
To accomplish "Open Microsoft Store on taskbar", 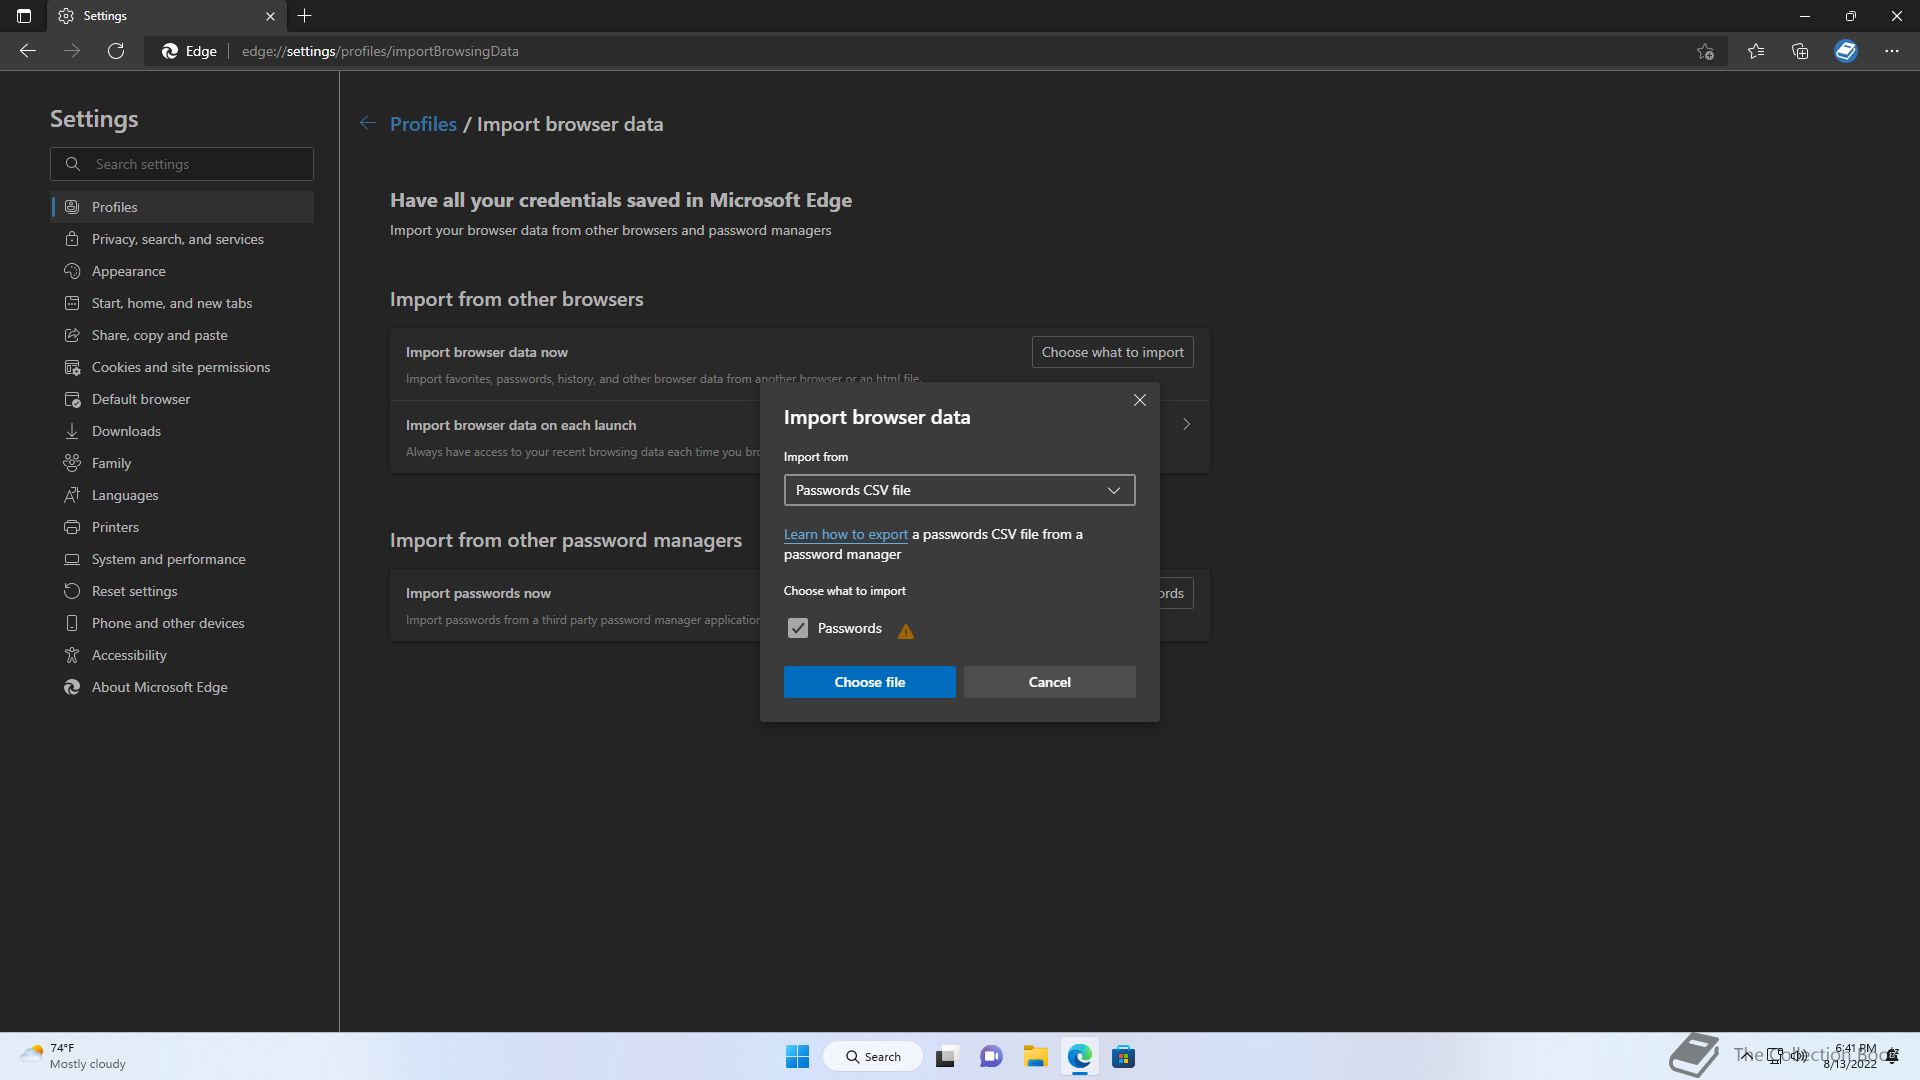I will click(1123, 1057).
